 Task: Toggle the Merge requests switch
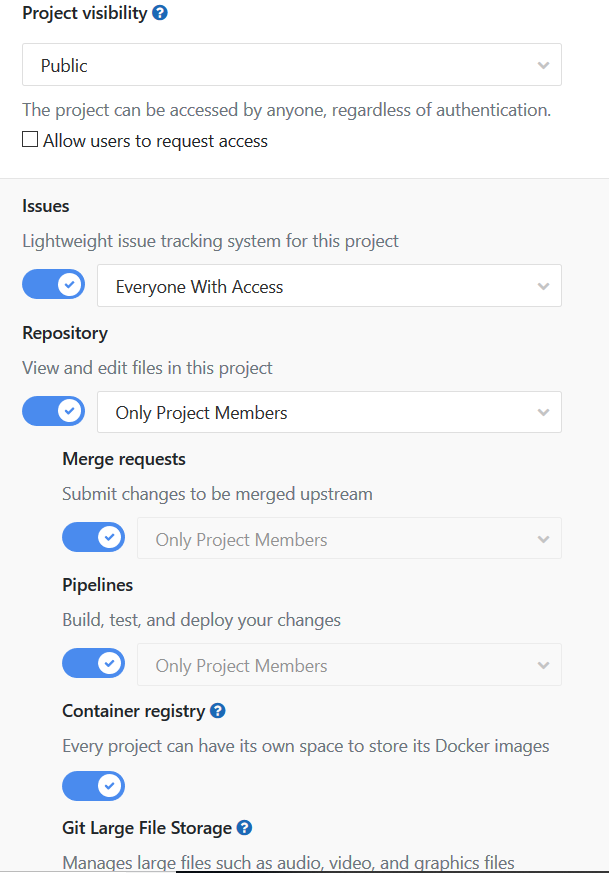pyautogui.click(x=94, y=538)
